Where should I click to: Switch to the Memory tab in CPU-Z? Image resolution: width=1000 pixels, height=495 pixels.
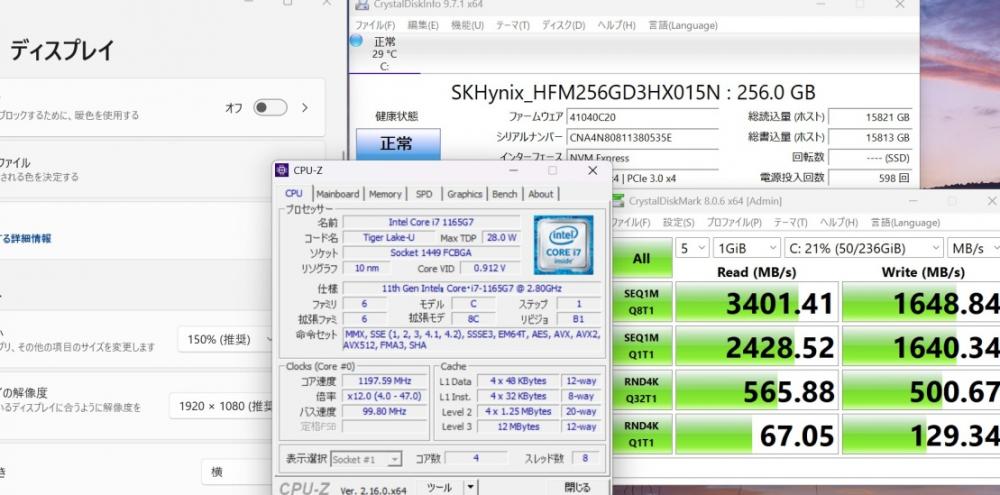385,194
